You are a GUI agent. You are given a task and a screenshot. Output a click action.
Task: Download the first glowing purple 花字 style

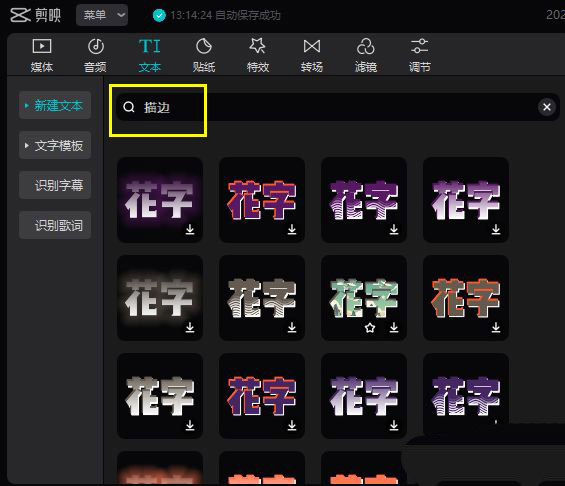tap(190, 229)
